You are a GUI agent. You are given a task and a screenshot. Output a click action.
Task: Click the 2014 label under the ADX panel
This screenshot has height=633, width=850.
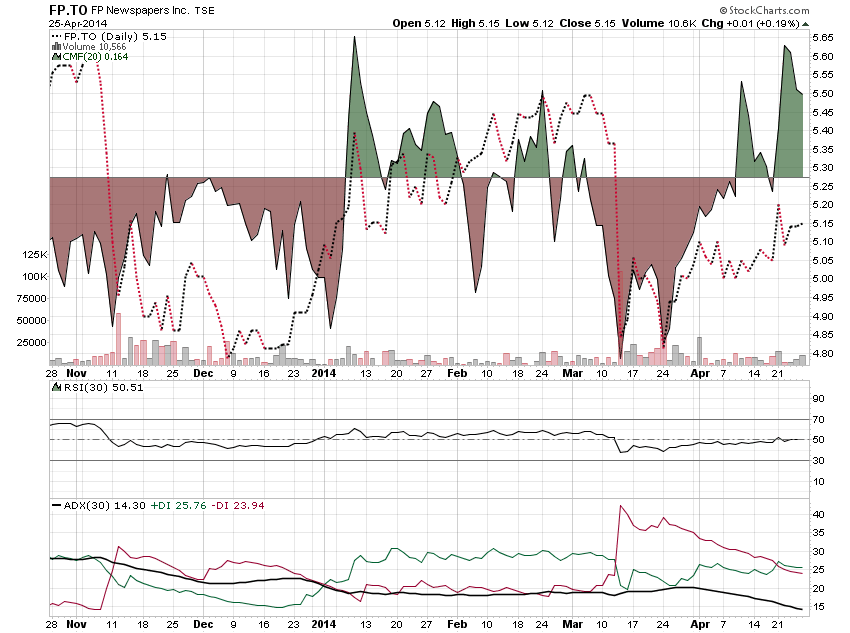[324, 624]
